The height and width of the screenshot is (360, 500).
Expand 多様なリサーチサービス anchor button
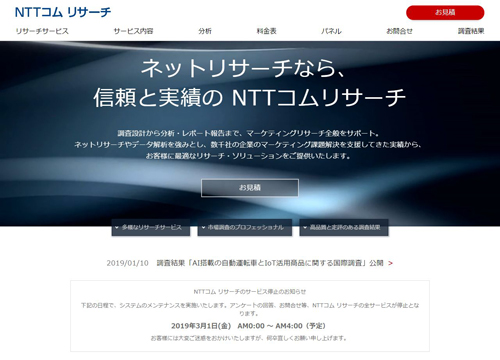pyautogui.click(x=151, y=227)
